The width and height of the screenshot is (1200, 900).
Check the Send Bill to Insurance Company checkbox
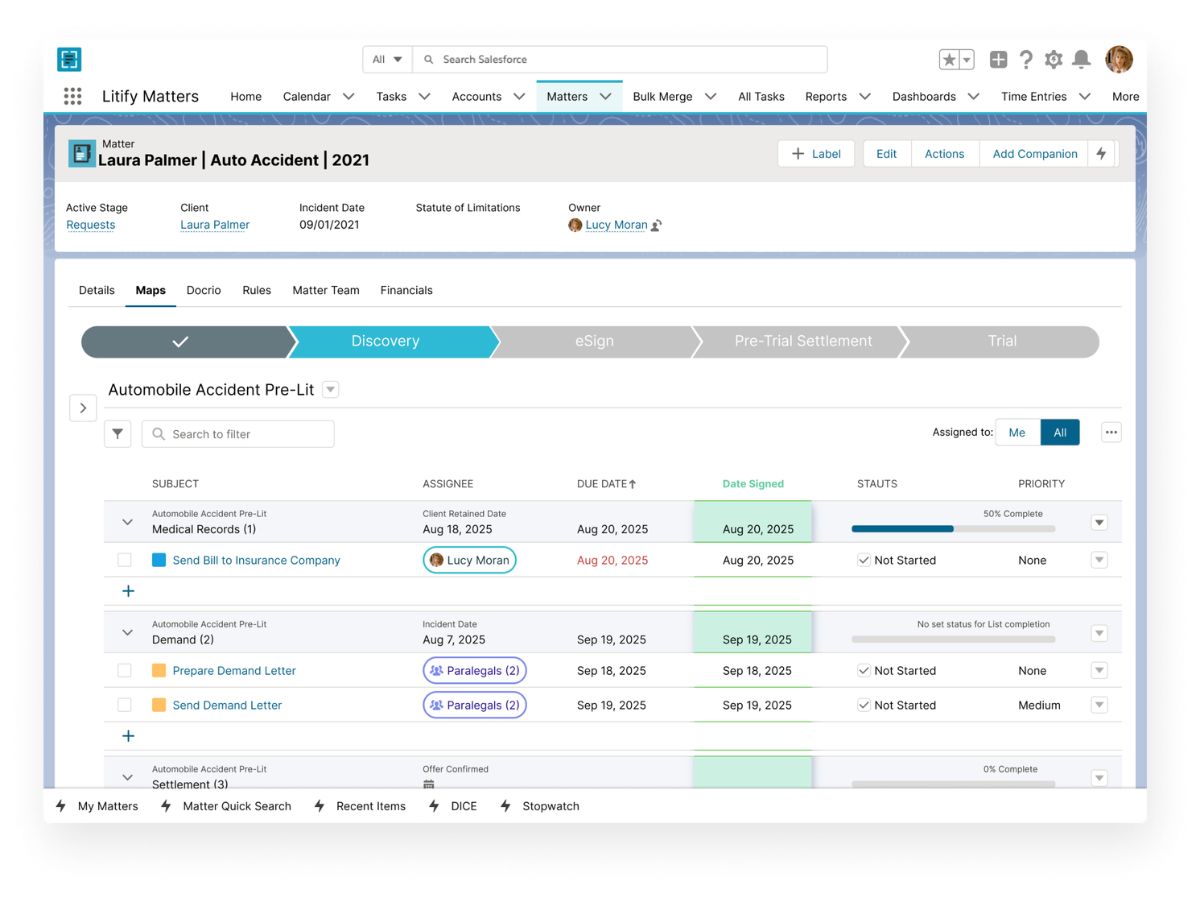tap(124, 560)
